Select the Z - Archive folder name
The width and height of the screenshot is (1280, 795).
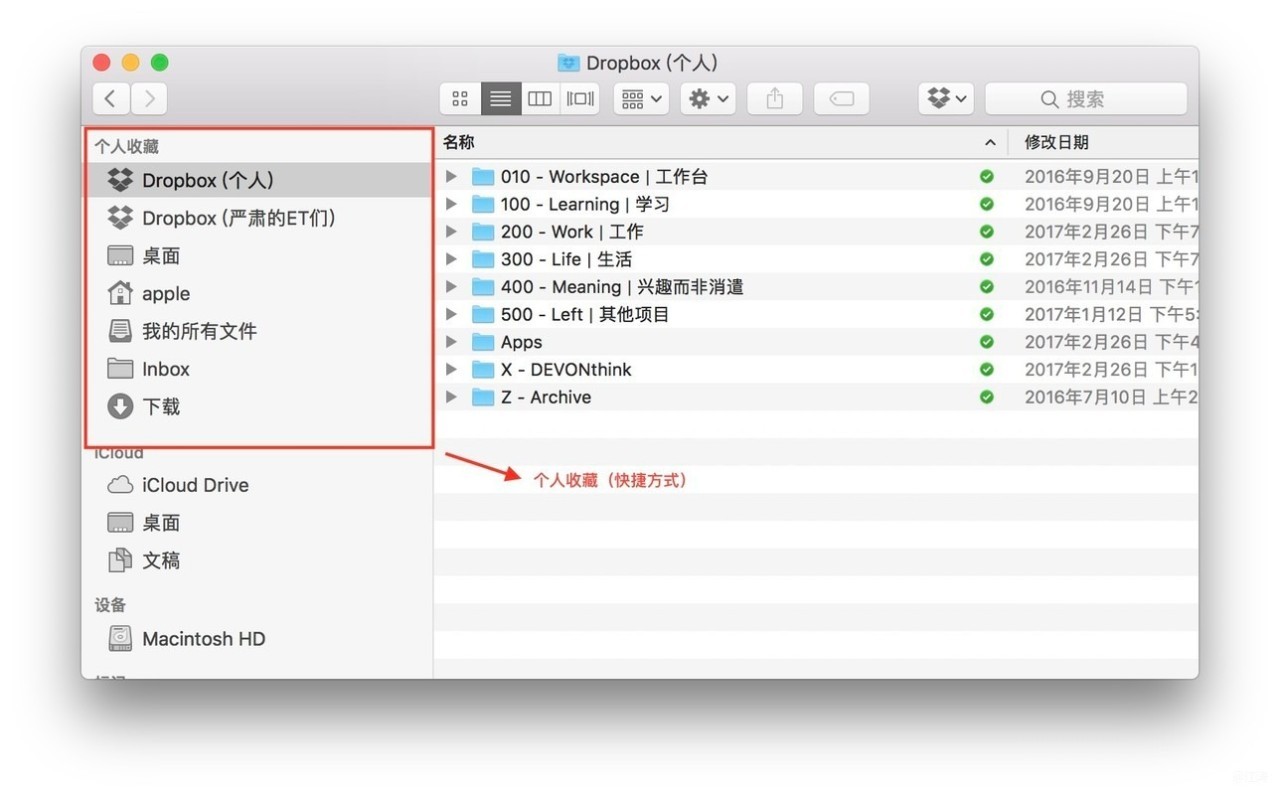tap(546, 397)
